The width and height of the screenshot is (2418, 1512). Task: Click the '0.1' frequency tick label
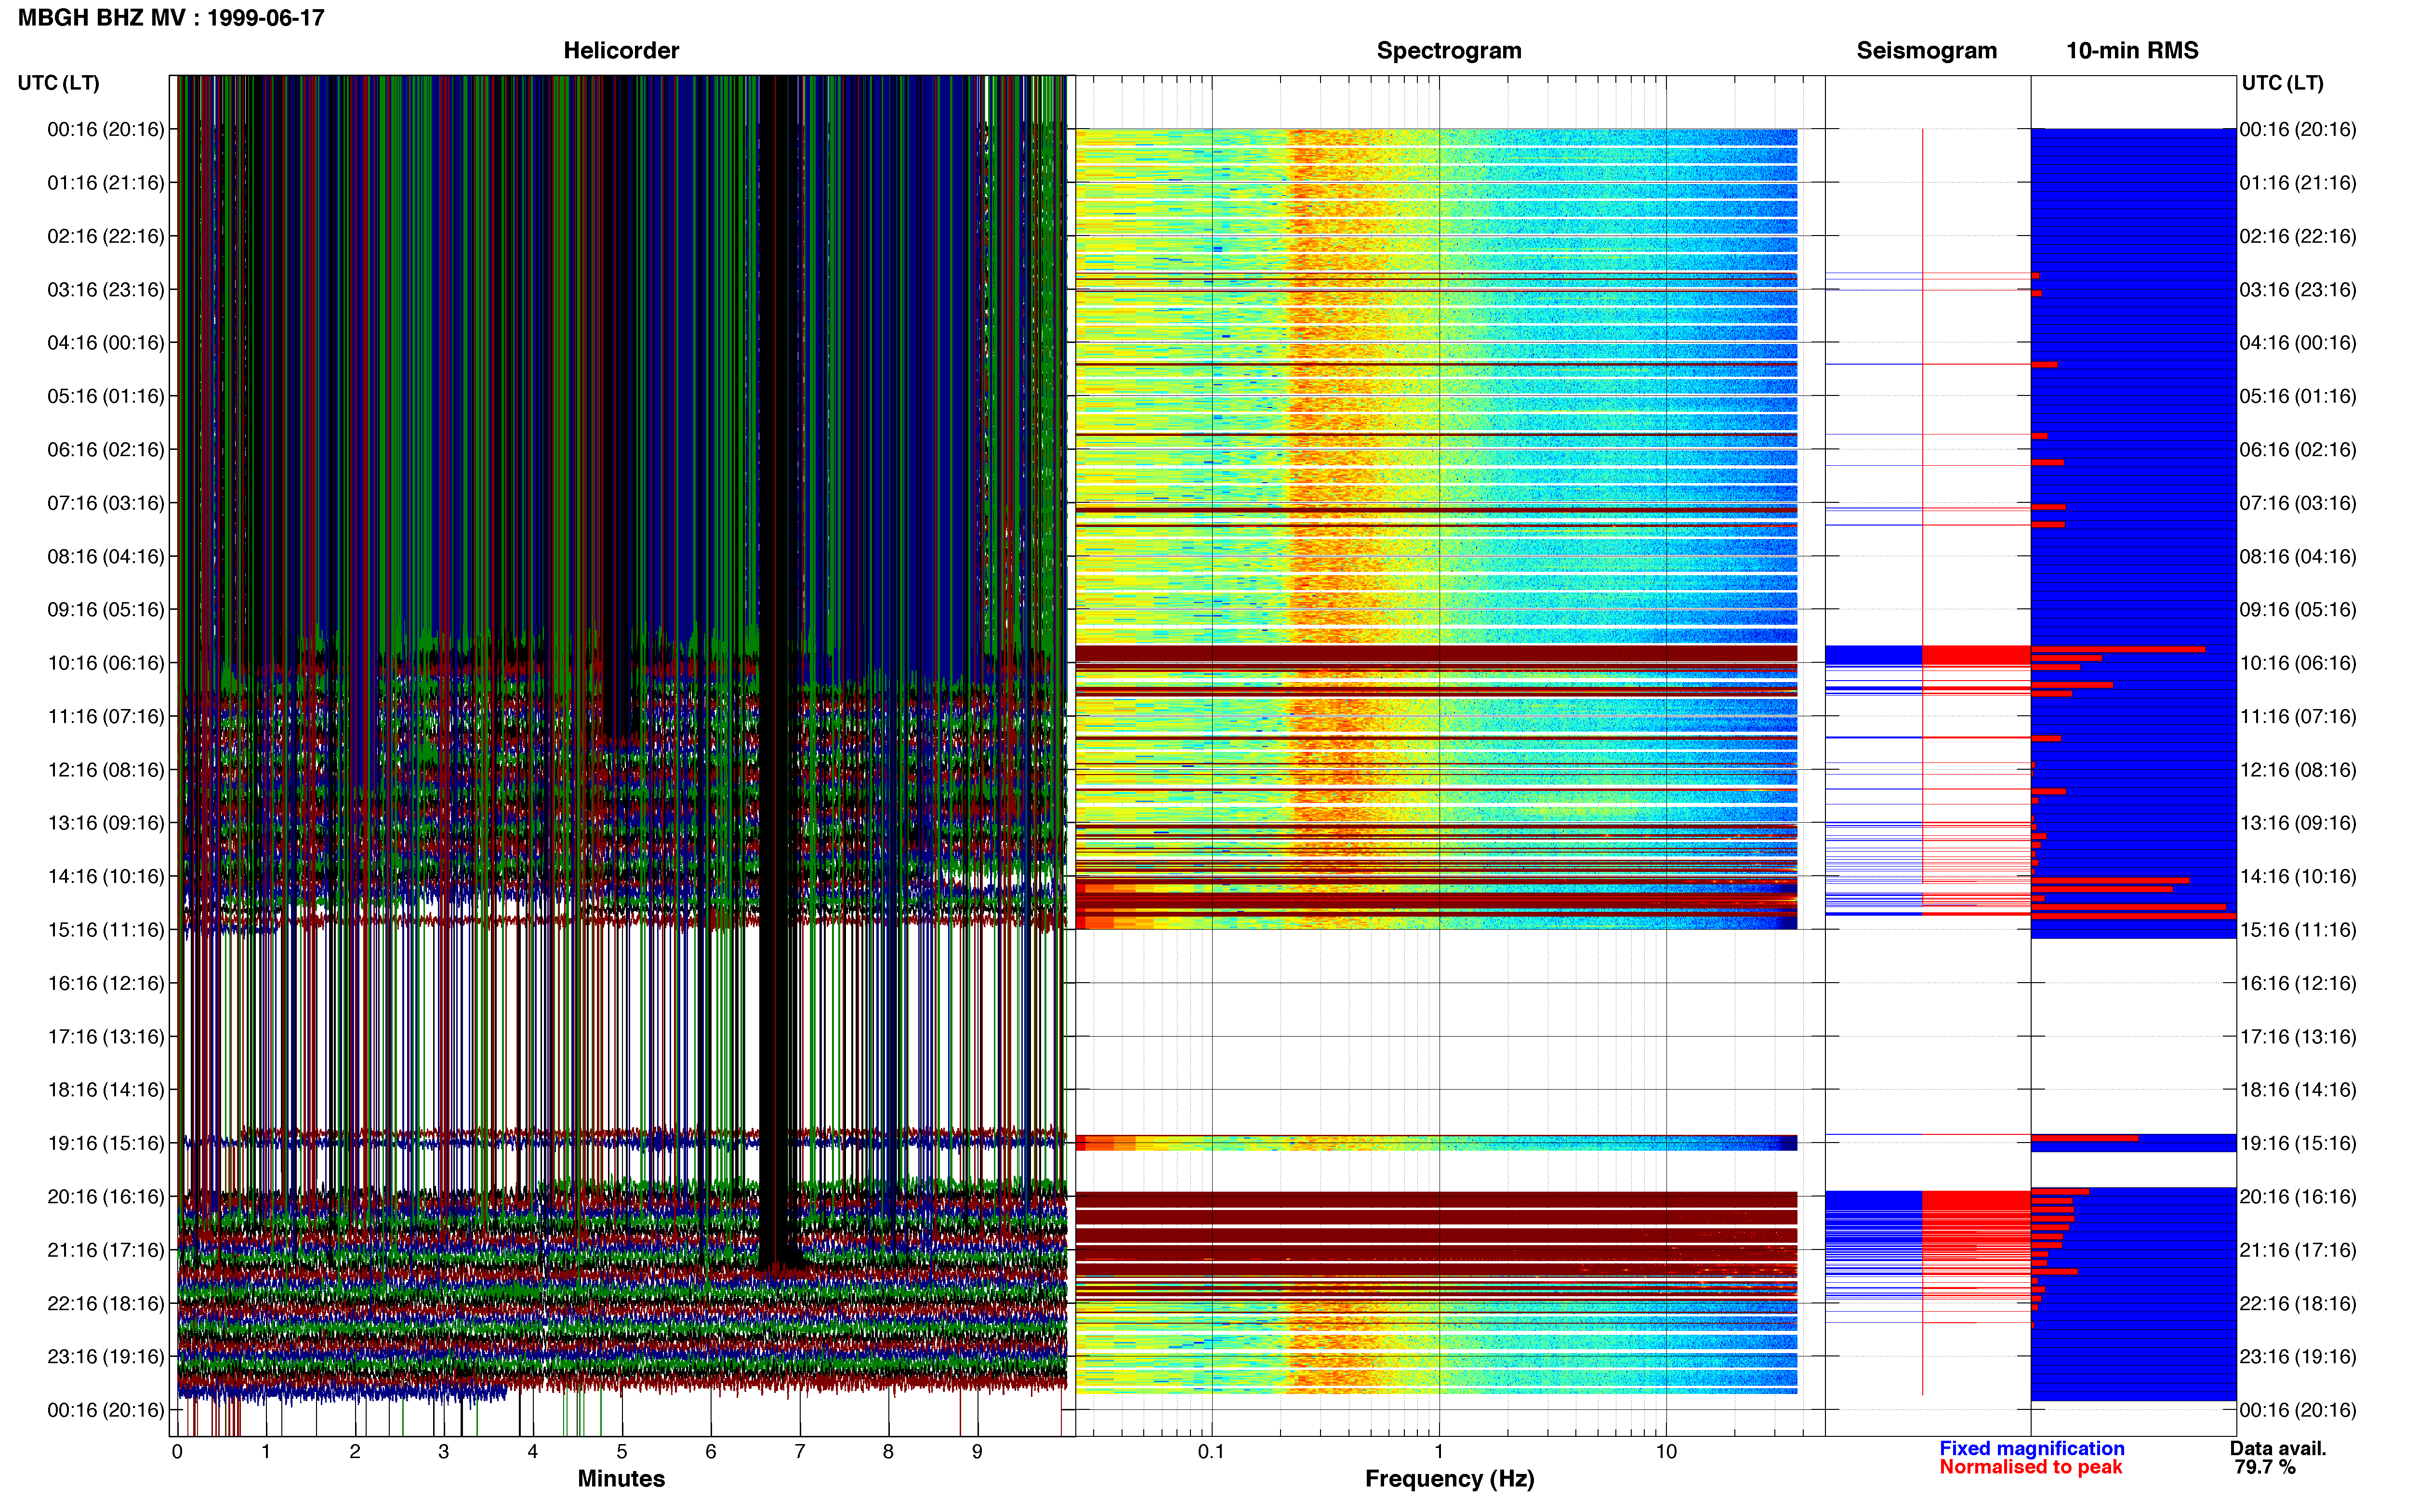(x=1211, y=1451)
